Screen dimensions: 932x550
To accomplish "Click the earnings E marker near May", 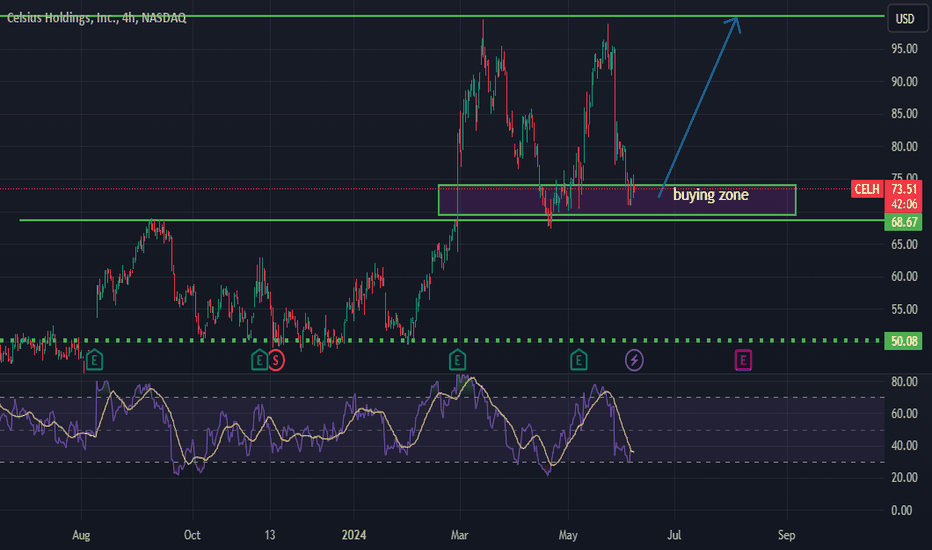I will pos(578,360).
